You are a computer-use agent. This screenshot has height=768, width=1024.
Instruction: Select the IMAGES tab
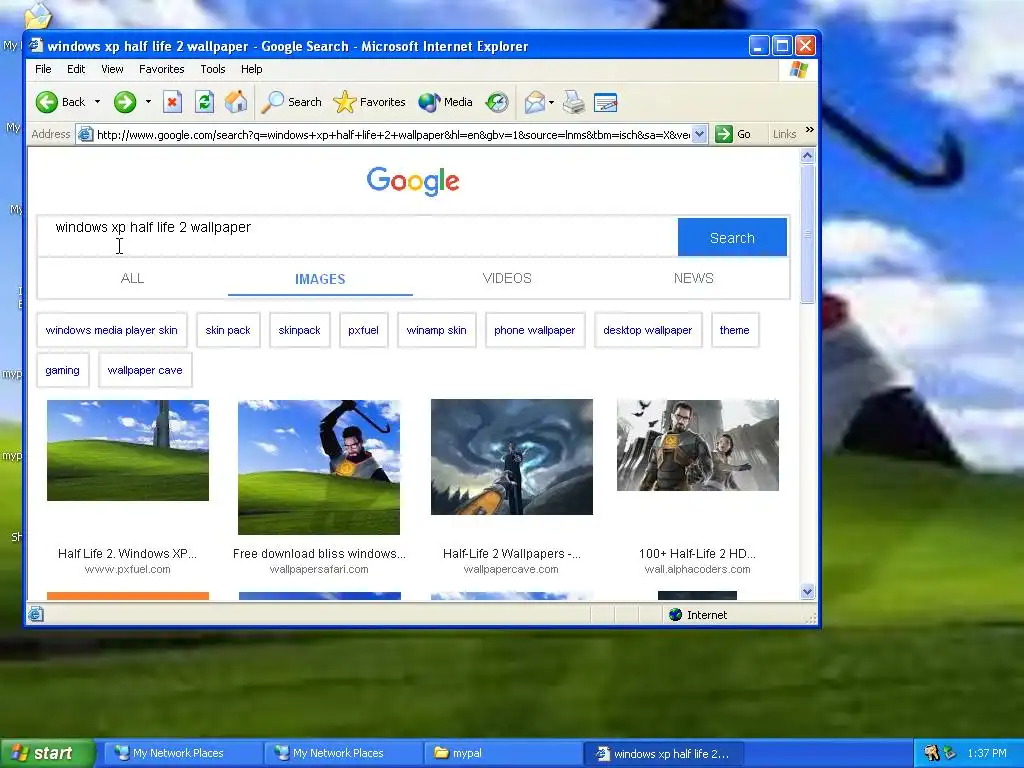click(x=320, y=279)
